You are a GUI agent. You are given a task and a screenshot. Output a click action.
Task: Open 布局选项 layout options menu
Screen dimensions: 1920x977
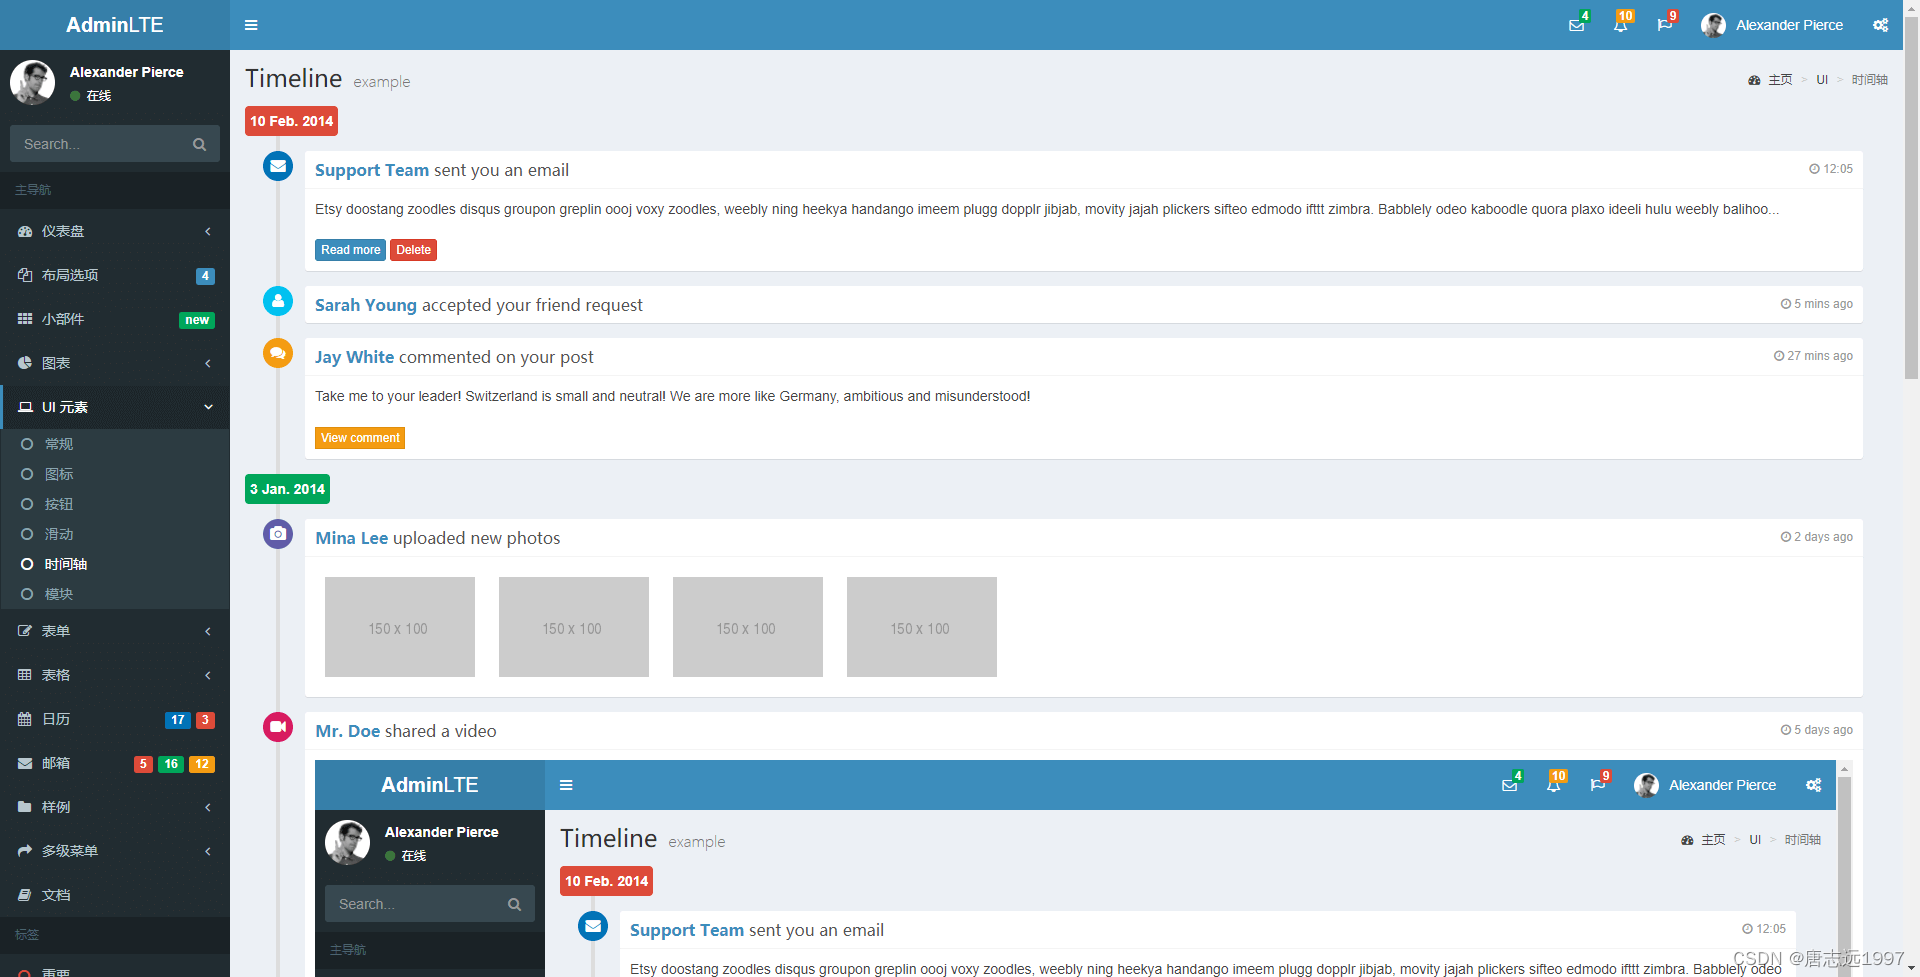pos(115,275)
